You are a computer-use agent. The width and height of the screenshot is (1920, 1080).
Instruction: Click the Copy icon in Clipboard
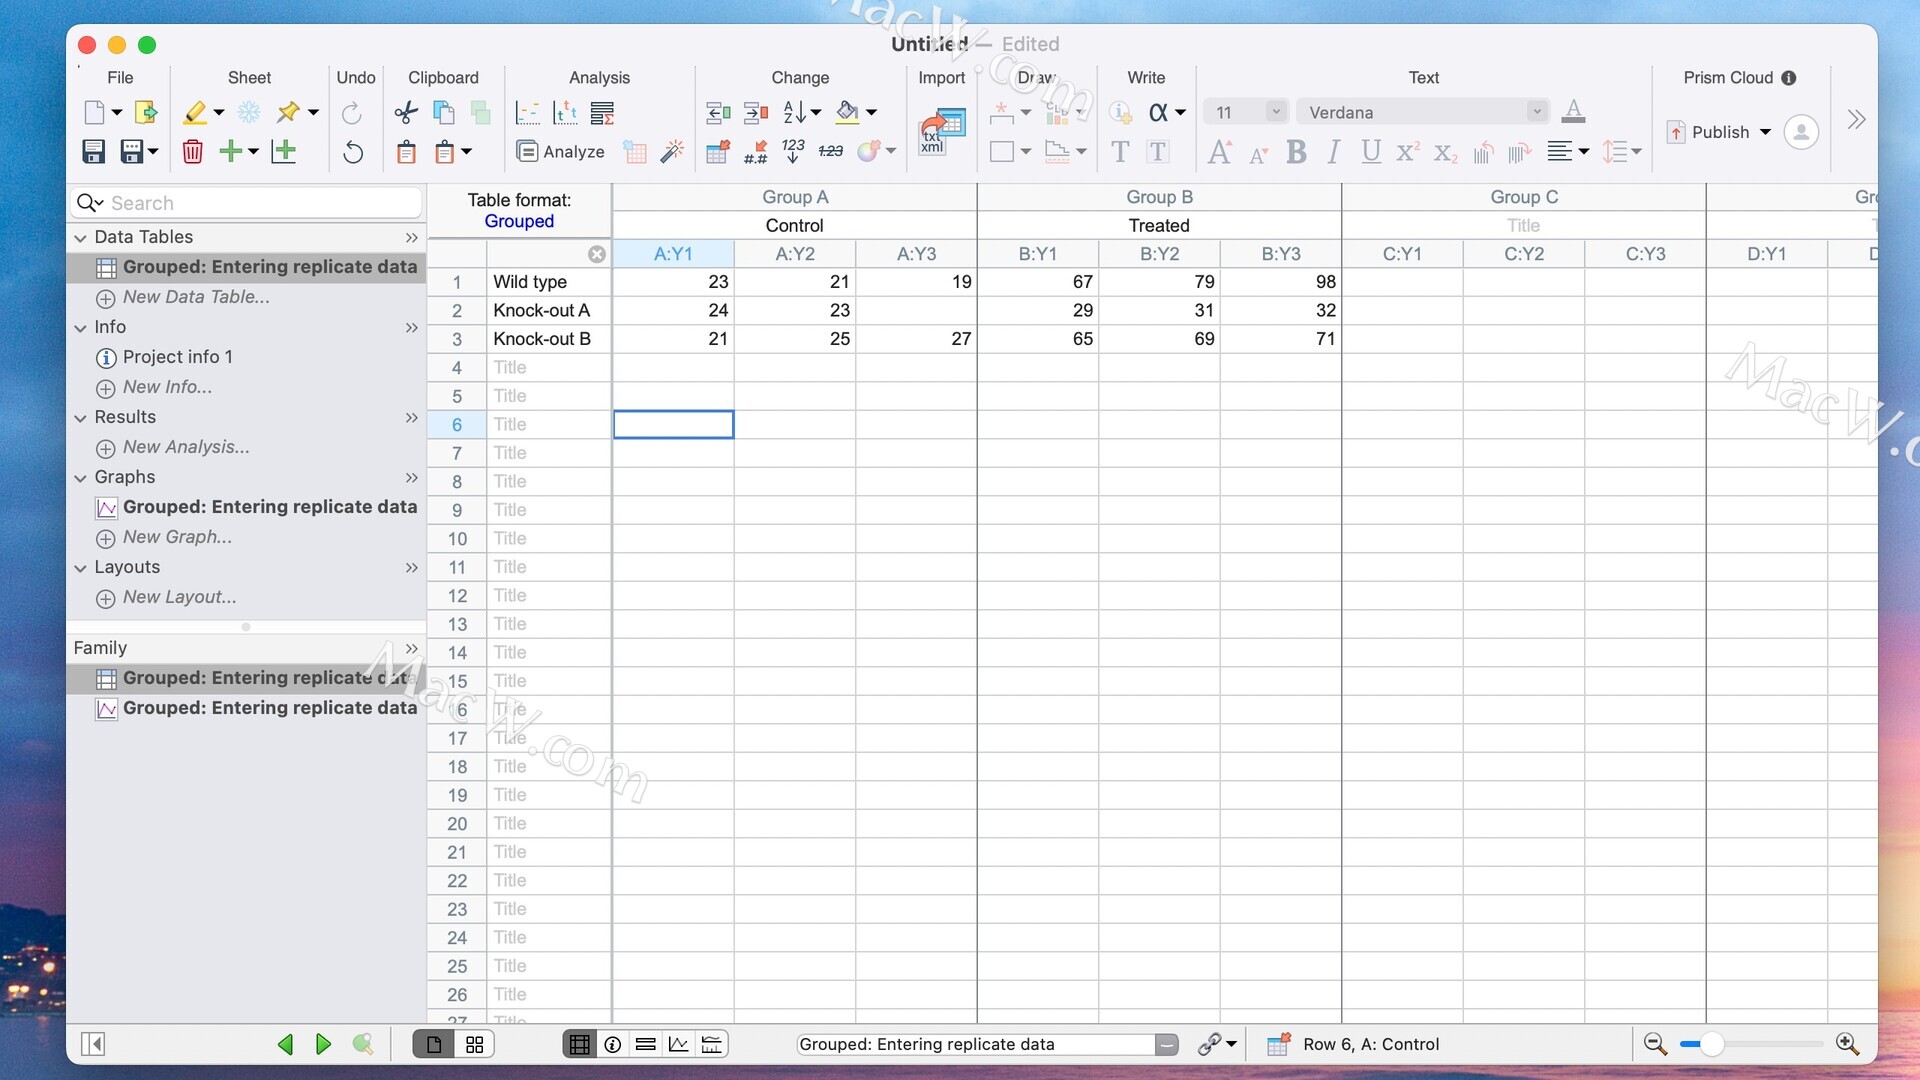pyautogui.click(x=443, y=113)
